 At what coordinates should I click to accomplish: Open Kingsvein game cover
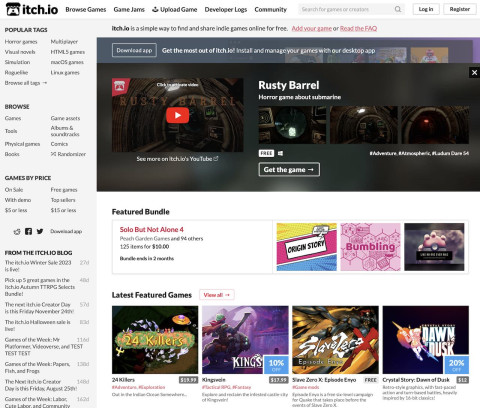pos(245,340)
